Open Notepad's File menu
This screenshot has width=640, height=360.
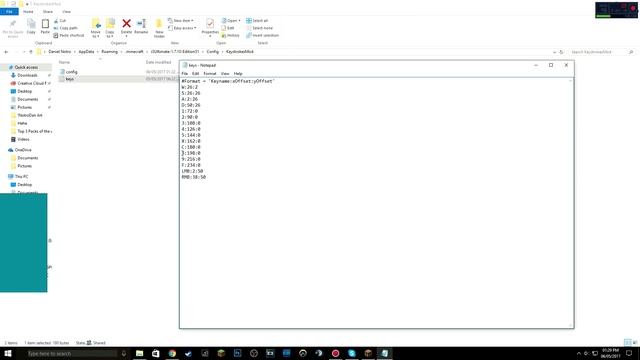(184, 73)
